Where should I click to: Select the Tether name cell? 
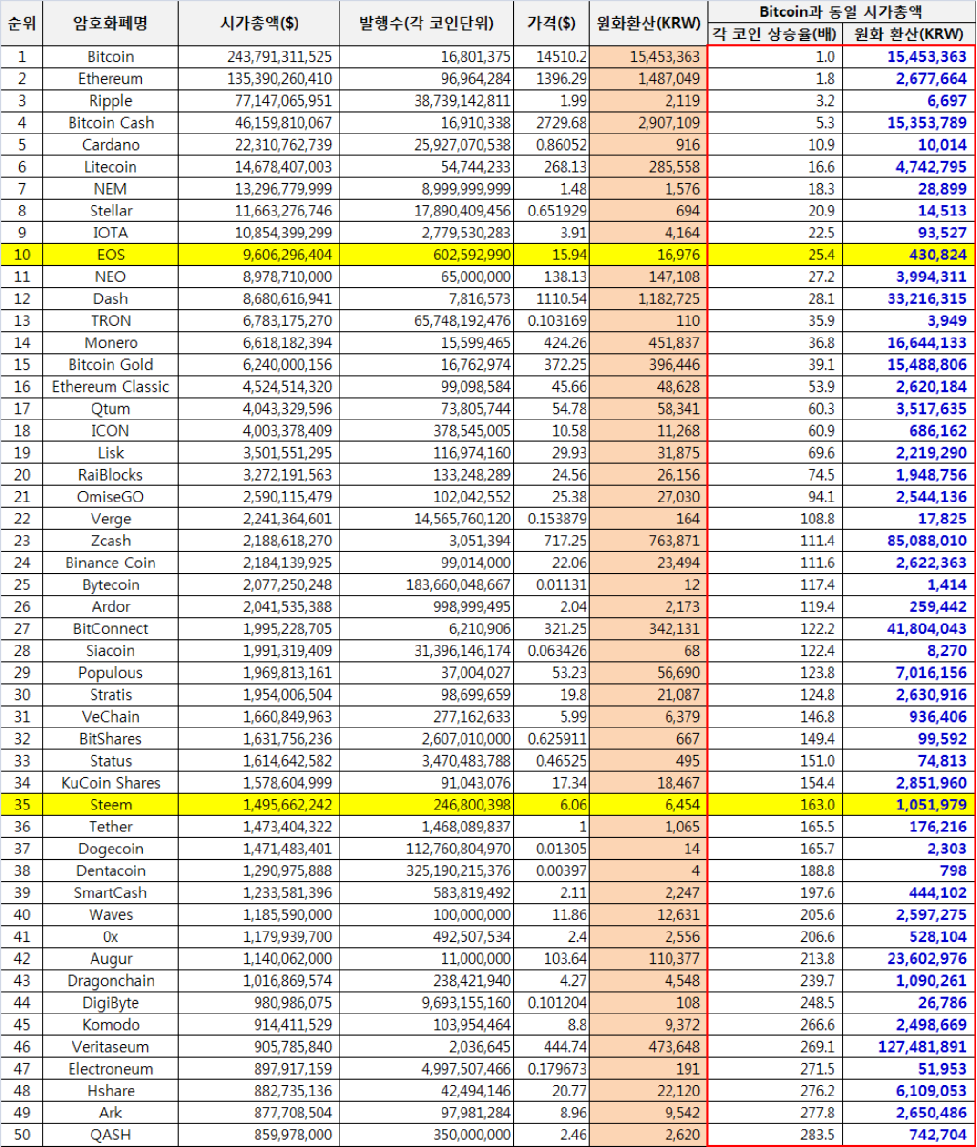tap(110, 827)
